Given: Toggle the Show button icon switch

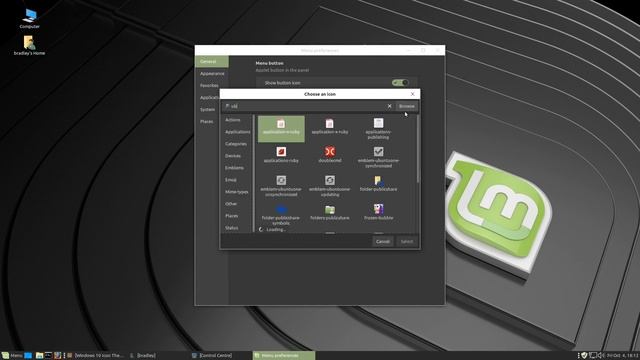Looking at the screenshot, I should [400, 83].
